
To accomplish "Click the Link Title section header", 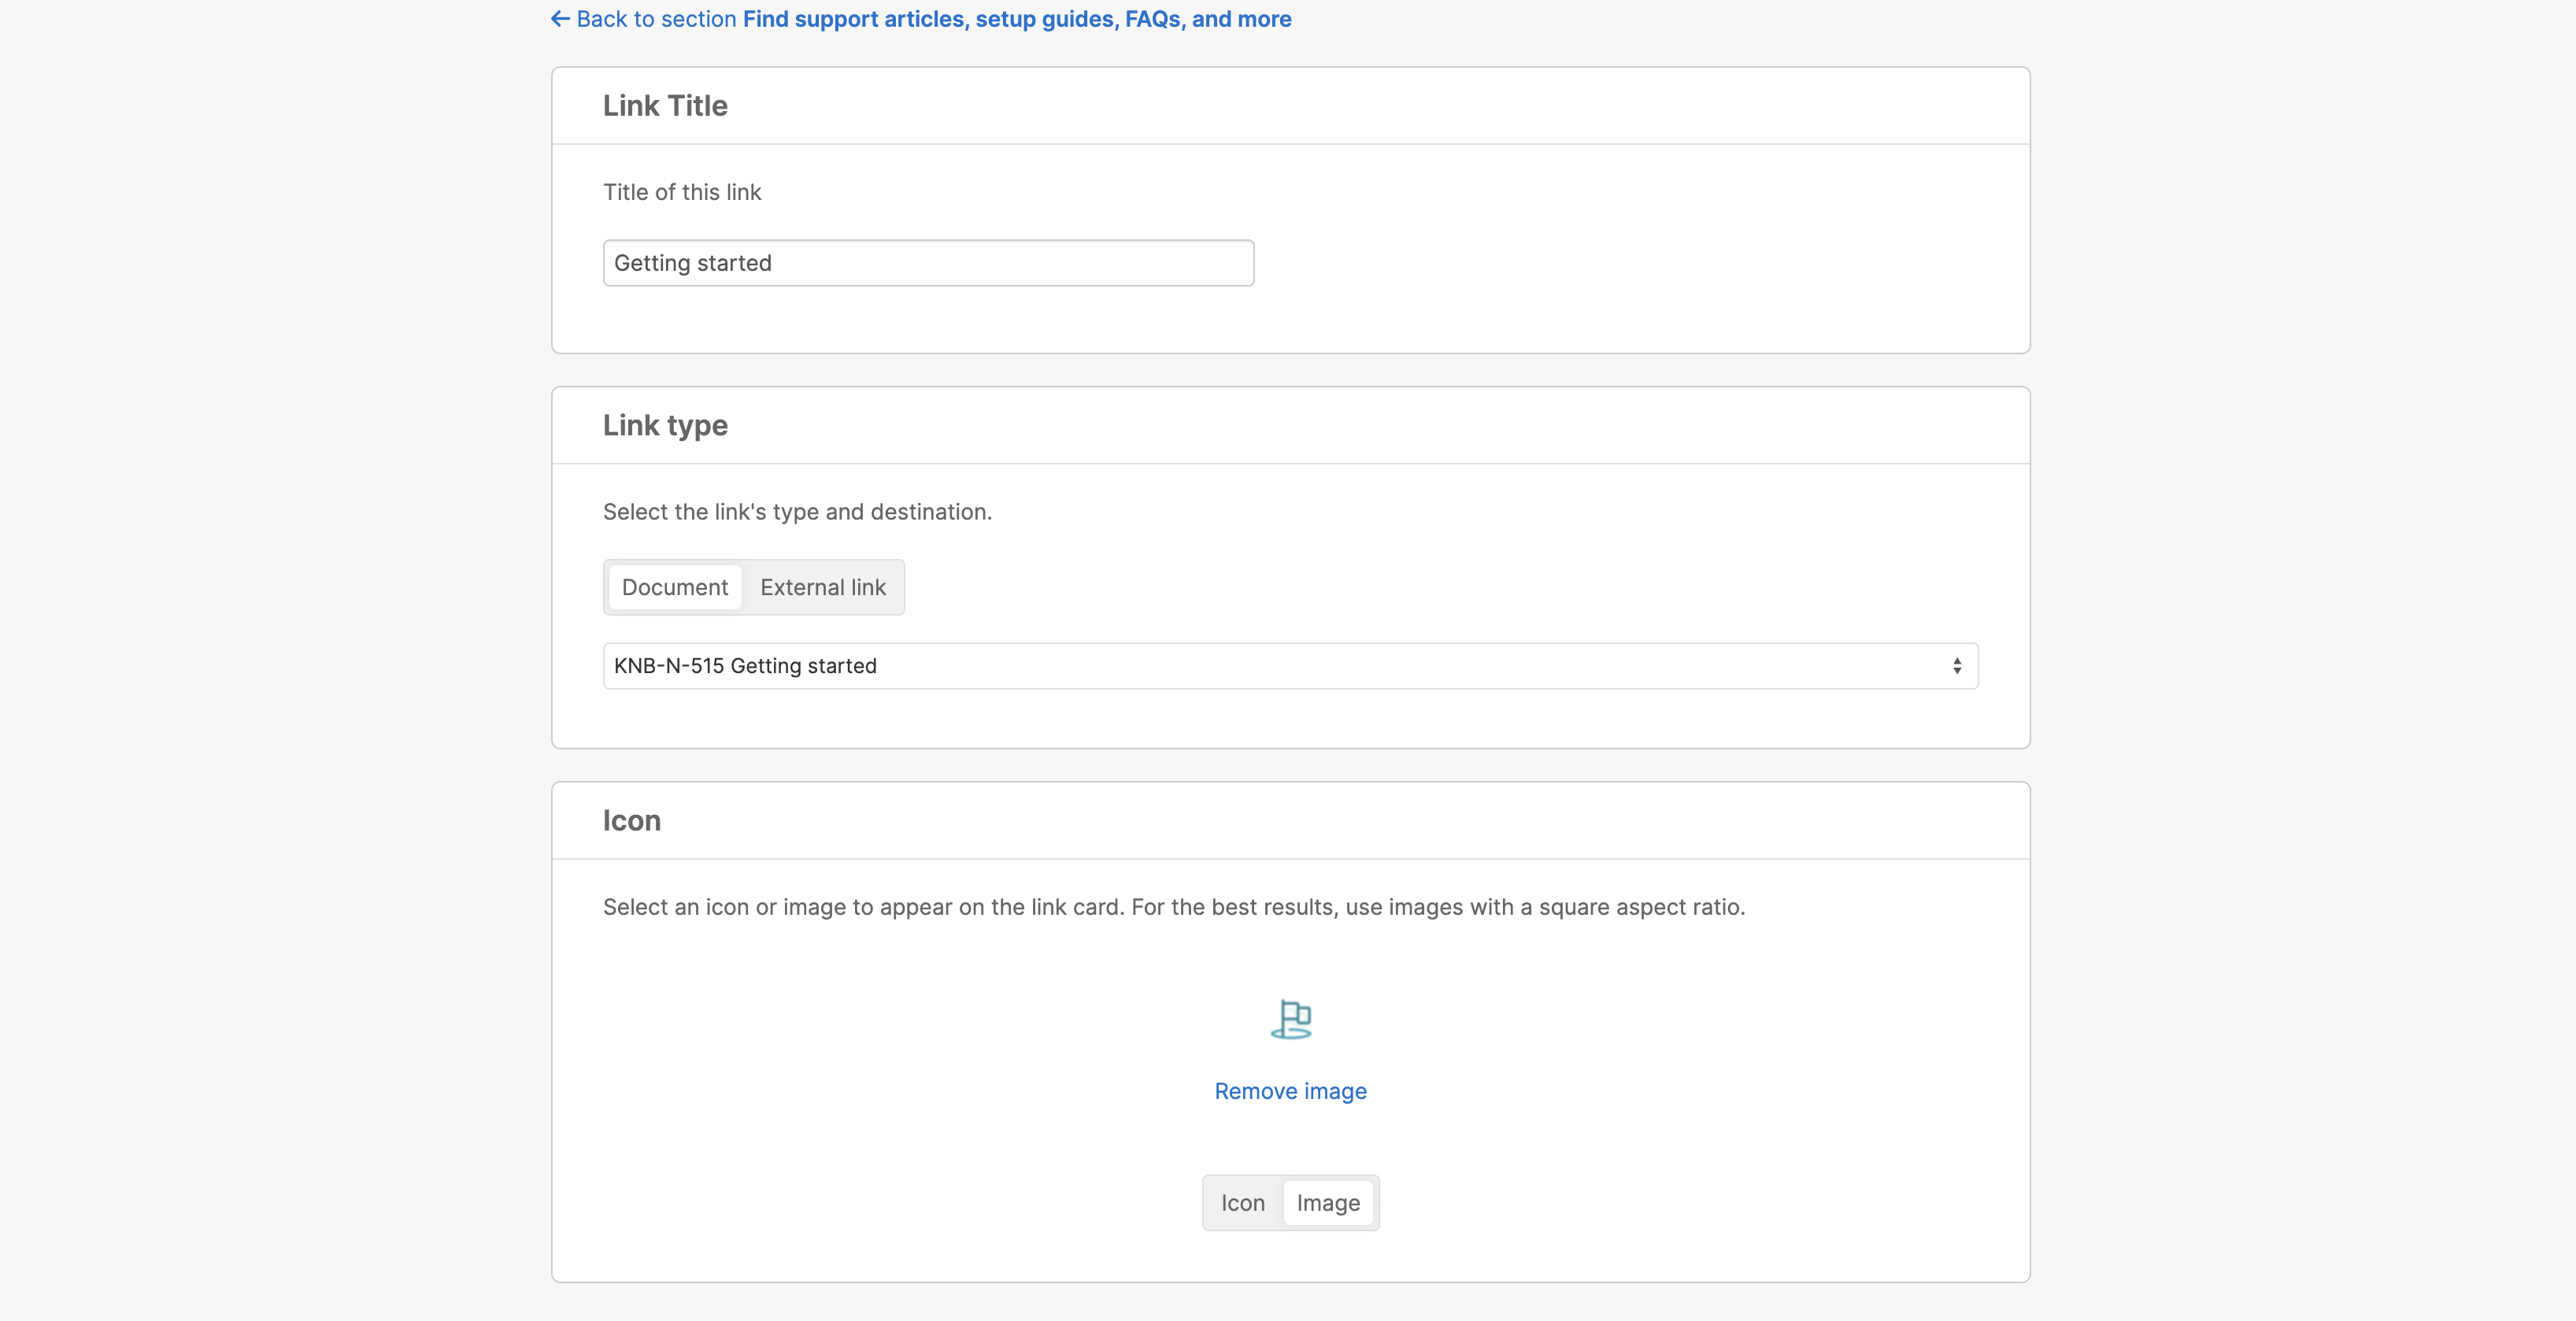I will [x=664, y=105].
